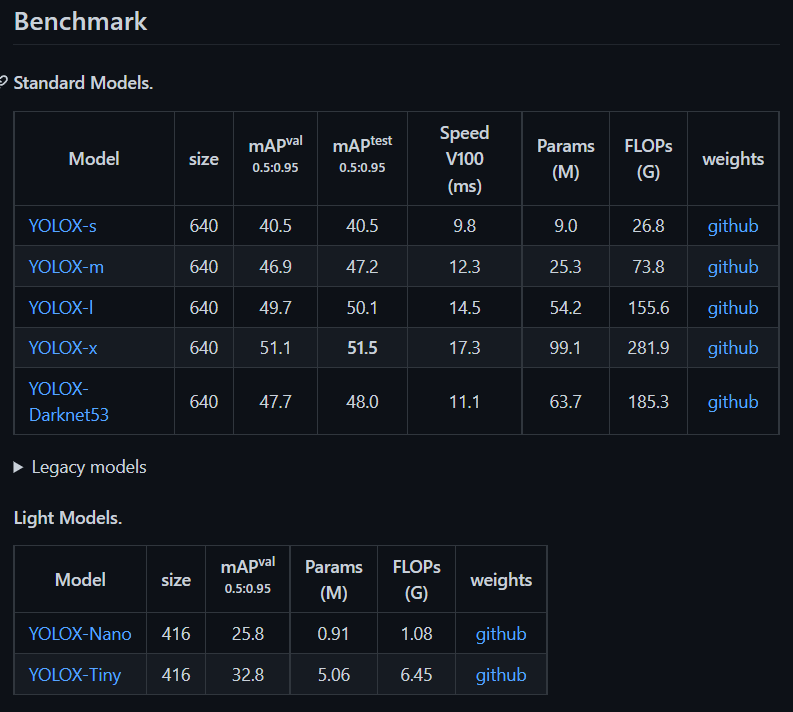Download YOLOX-s weights from github link
Viewport: 793px width, 712px height.
(x=733, y=226)
